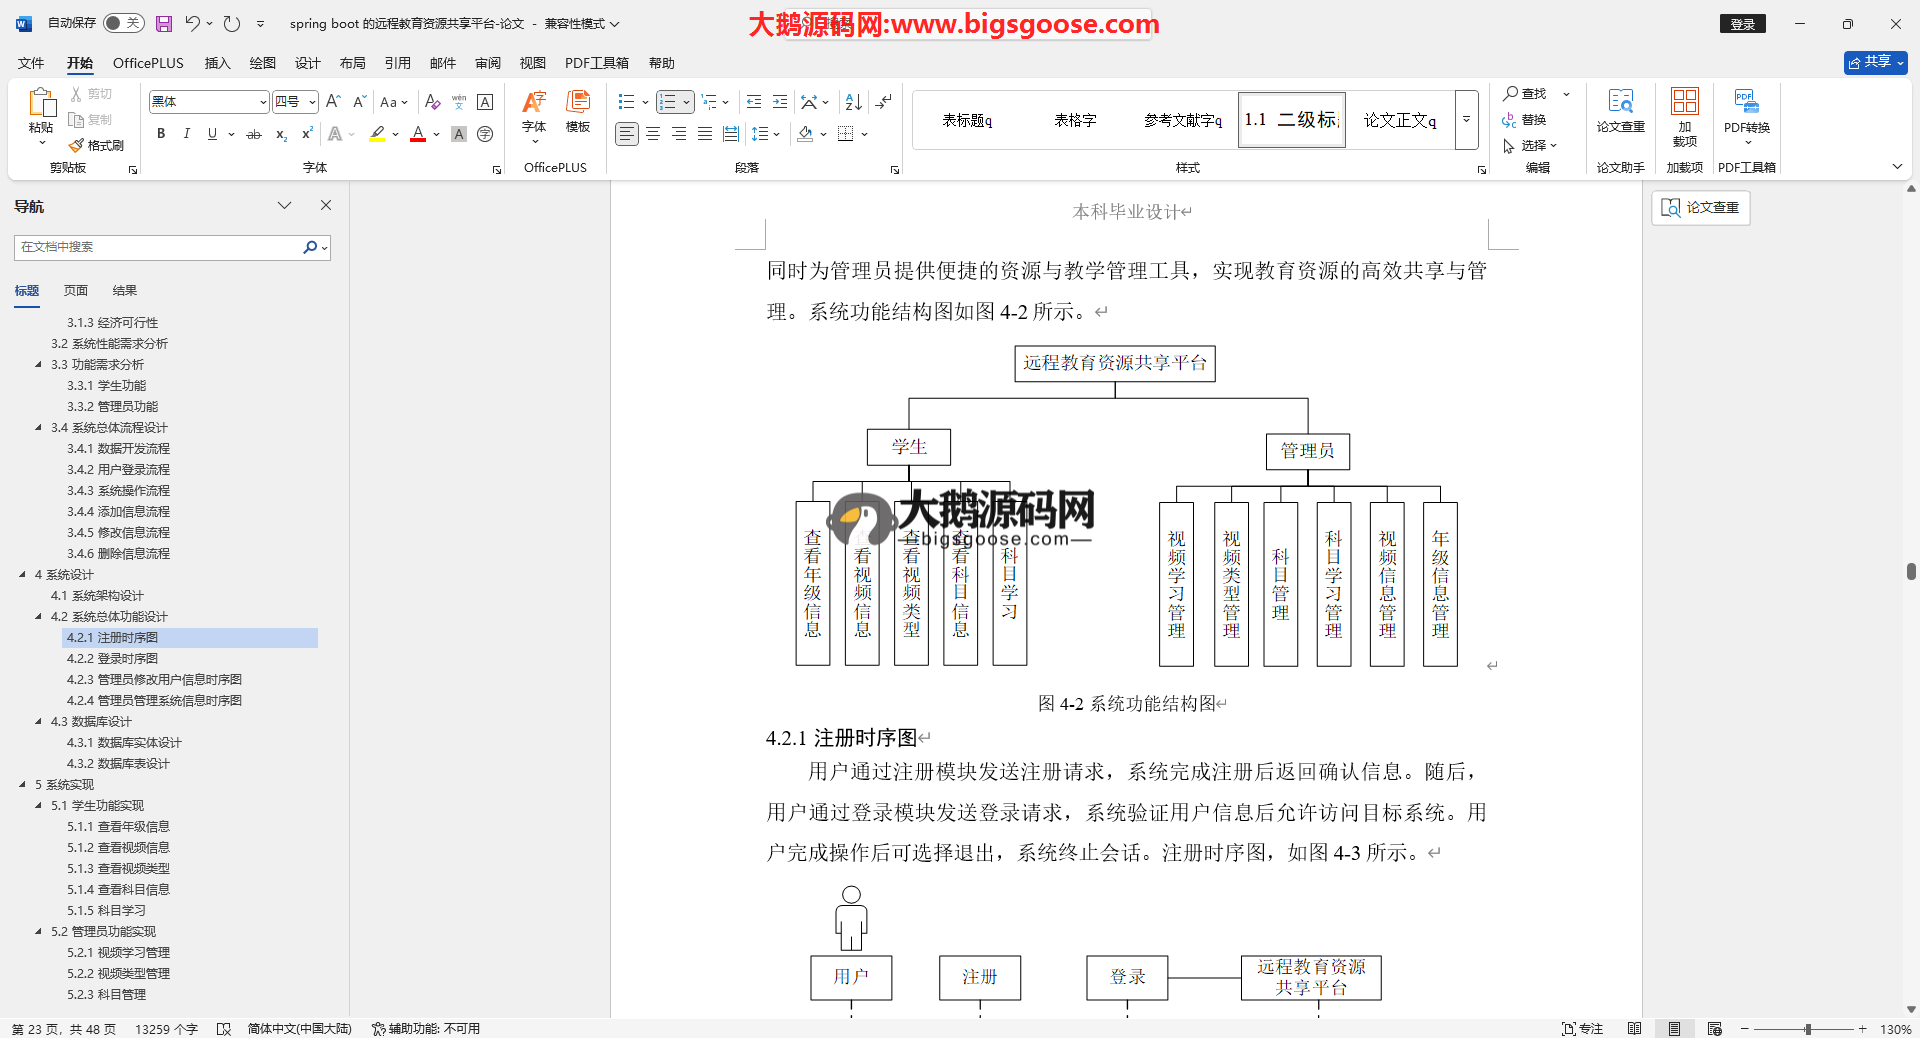This screenshot has width=1920, height=1038.
Task: Toggle the 自动保存 switch
Action: click(124, 23)
